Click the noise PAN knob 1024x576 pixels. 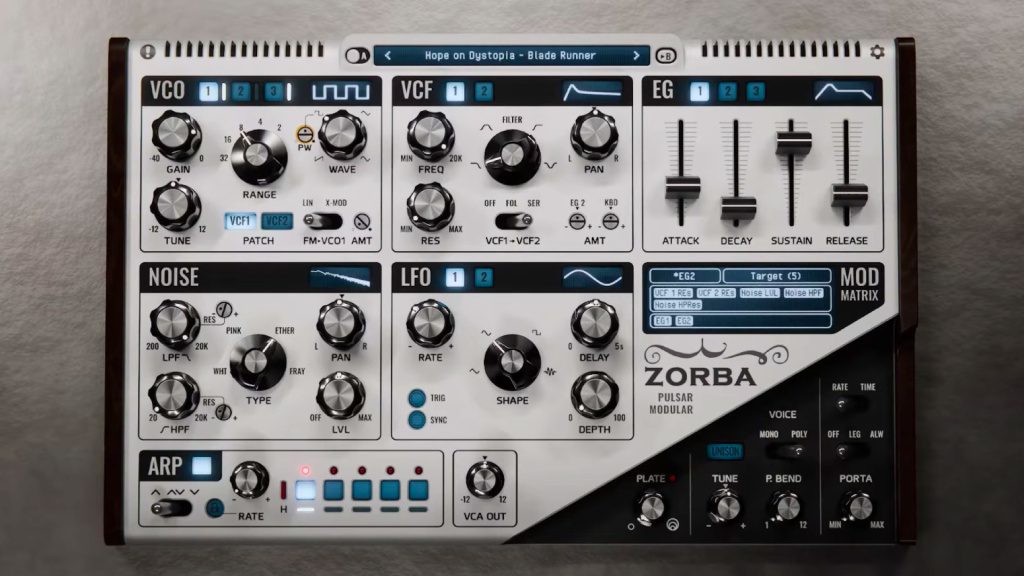click(x=340, y=323)
